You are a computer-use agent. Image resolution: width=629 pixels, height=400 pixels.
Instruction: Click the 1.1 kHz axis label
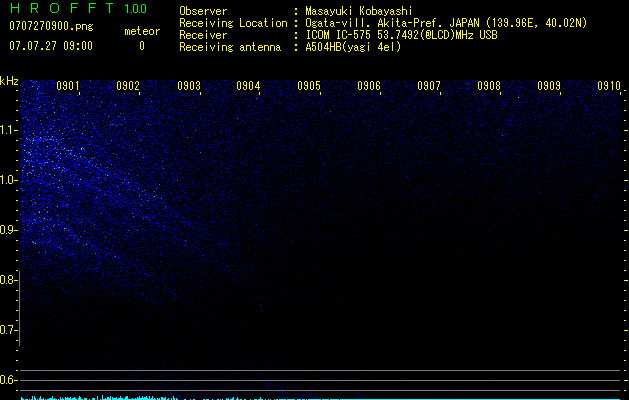[9, 130]
